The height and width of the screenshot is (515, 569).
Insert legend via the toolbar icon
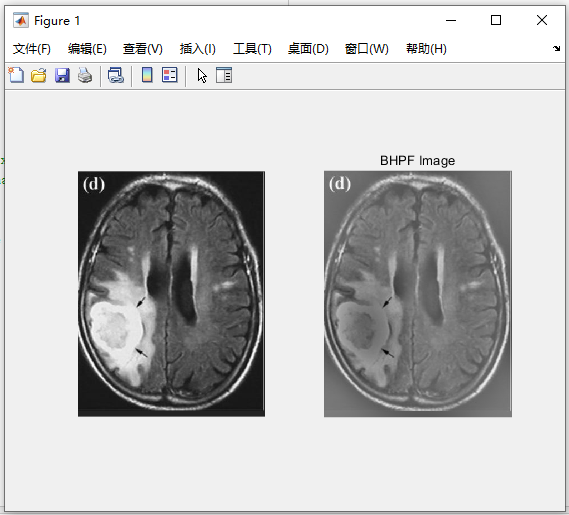pyautogui.click(x=169, y=75)
